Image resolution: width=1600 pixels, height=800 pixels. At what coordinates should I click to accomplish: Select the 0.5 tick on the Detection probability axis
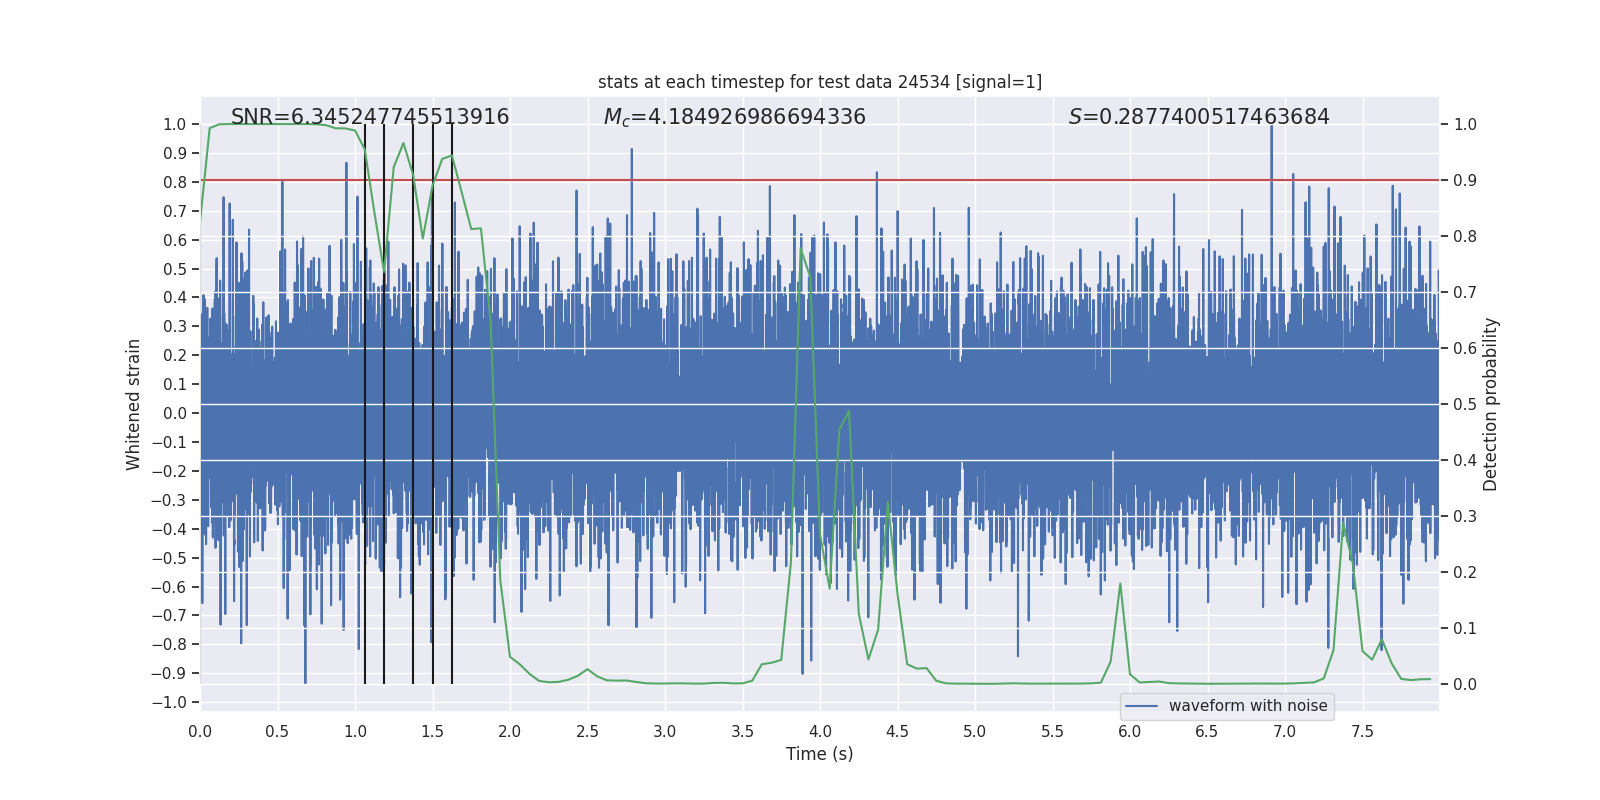1465,404
